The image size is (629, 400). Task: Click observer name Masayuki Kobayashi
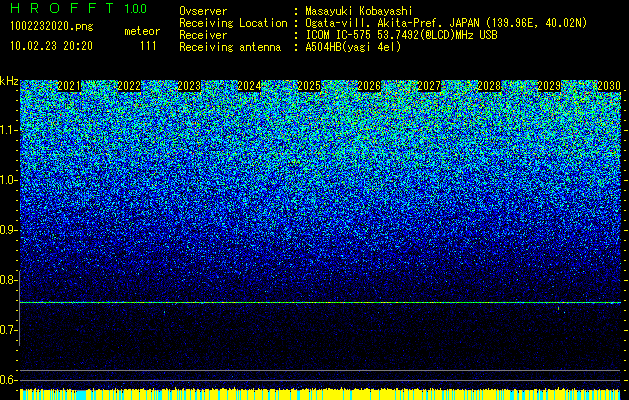(359, 11)
